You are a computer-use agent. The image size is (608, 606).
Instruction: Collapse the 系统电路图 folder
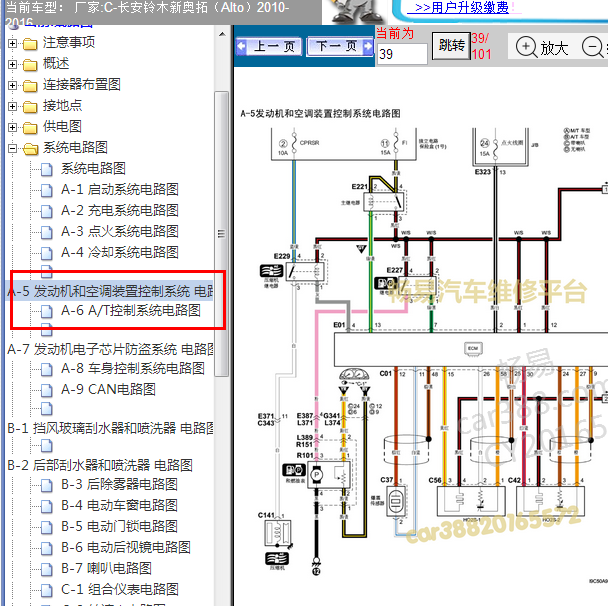point(12,148)
